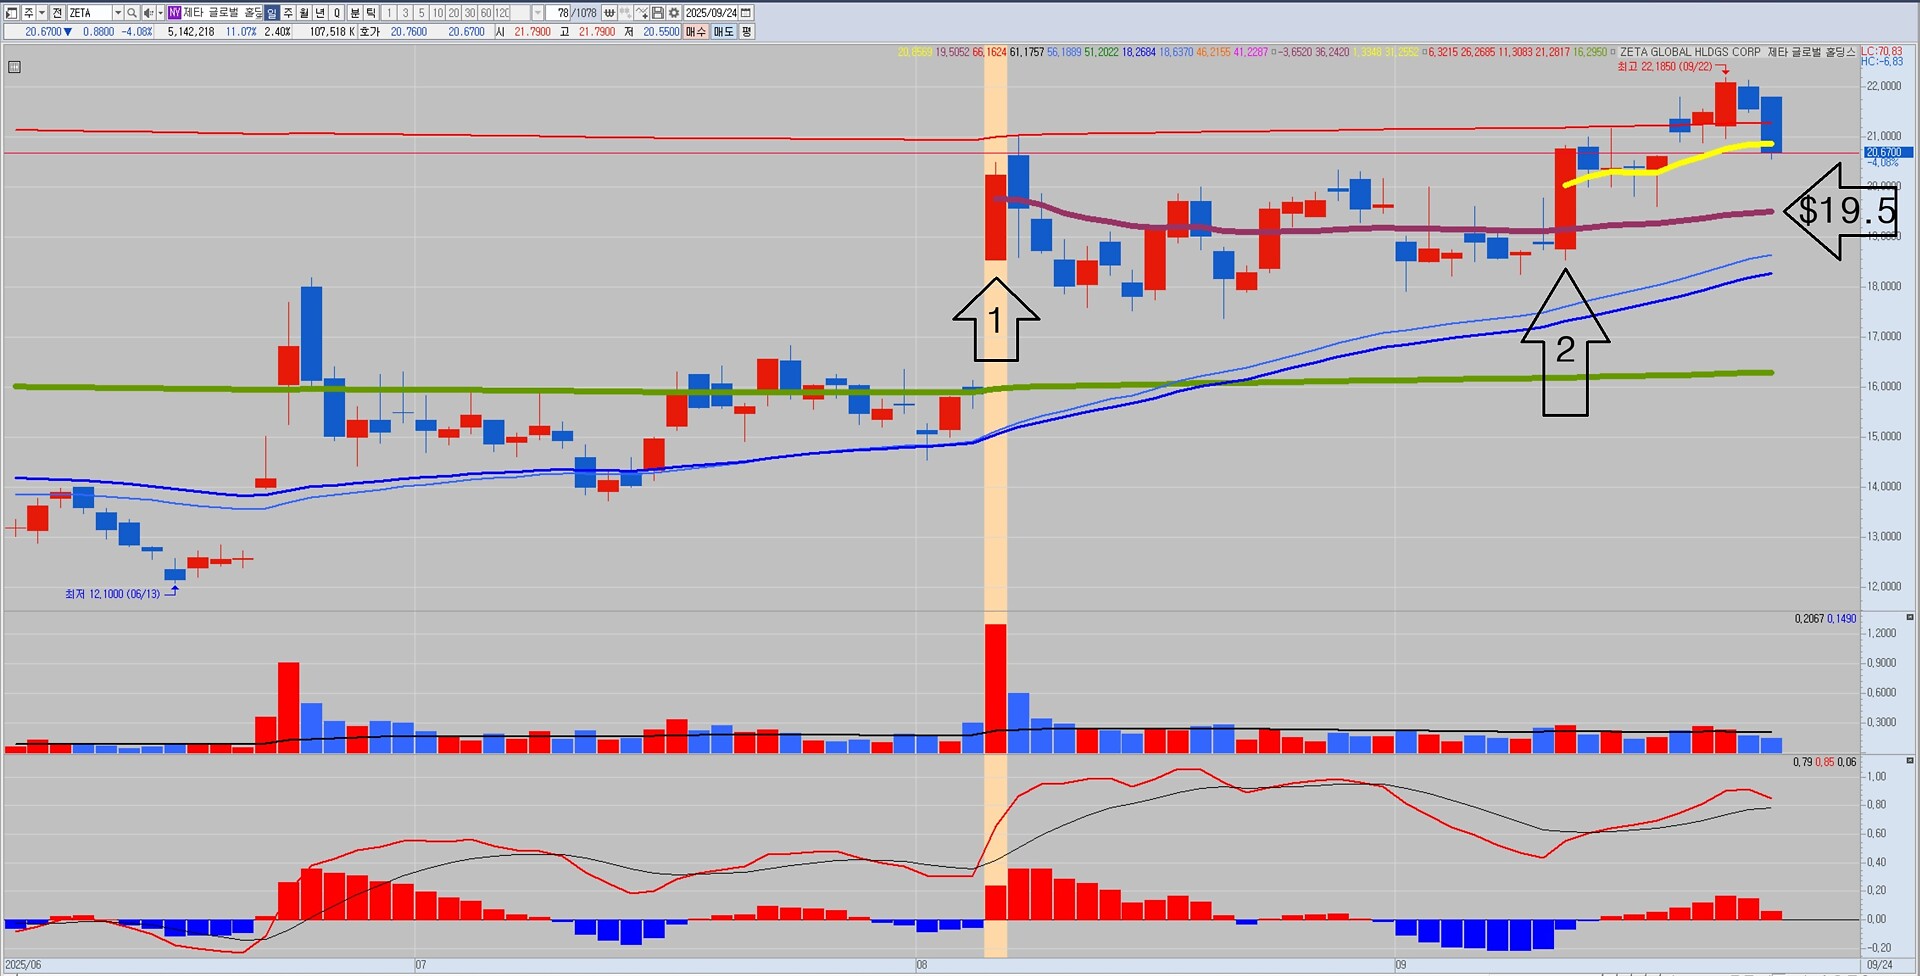Click the window layout icon at top-left

[x=12, y=13]
